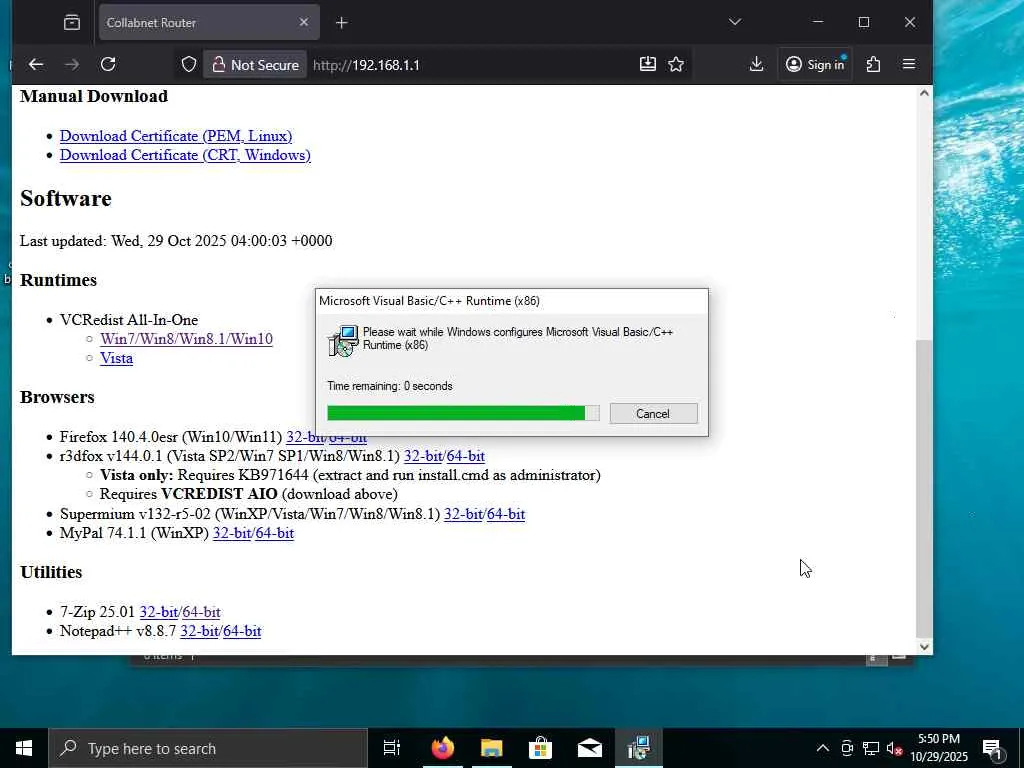Save page to Pocket icon
This screenshot has height=768, width=1024.
point(647,64)
